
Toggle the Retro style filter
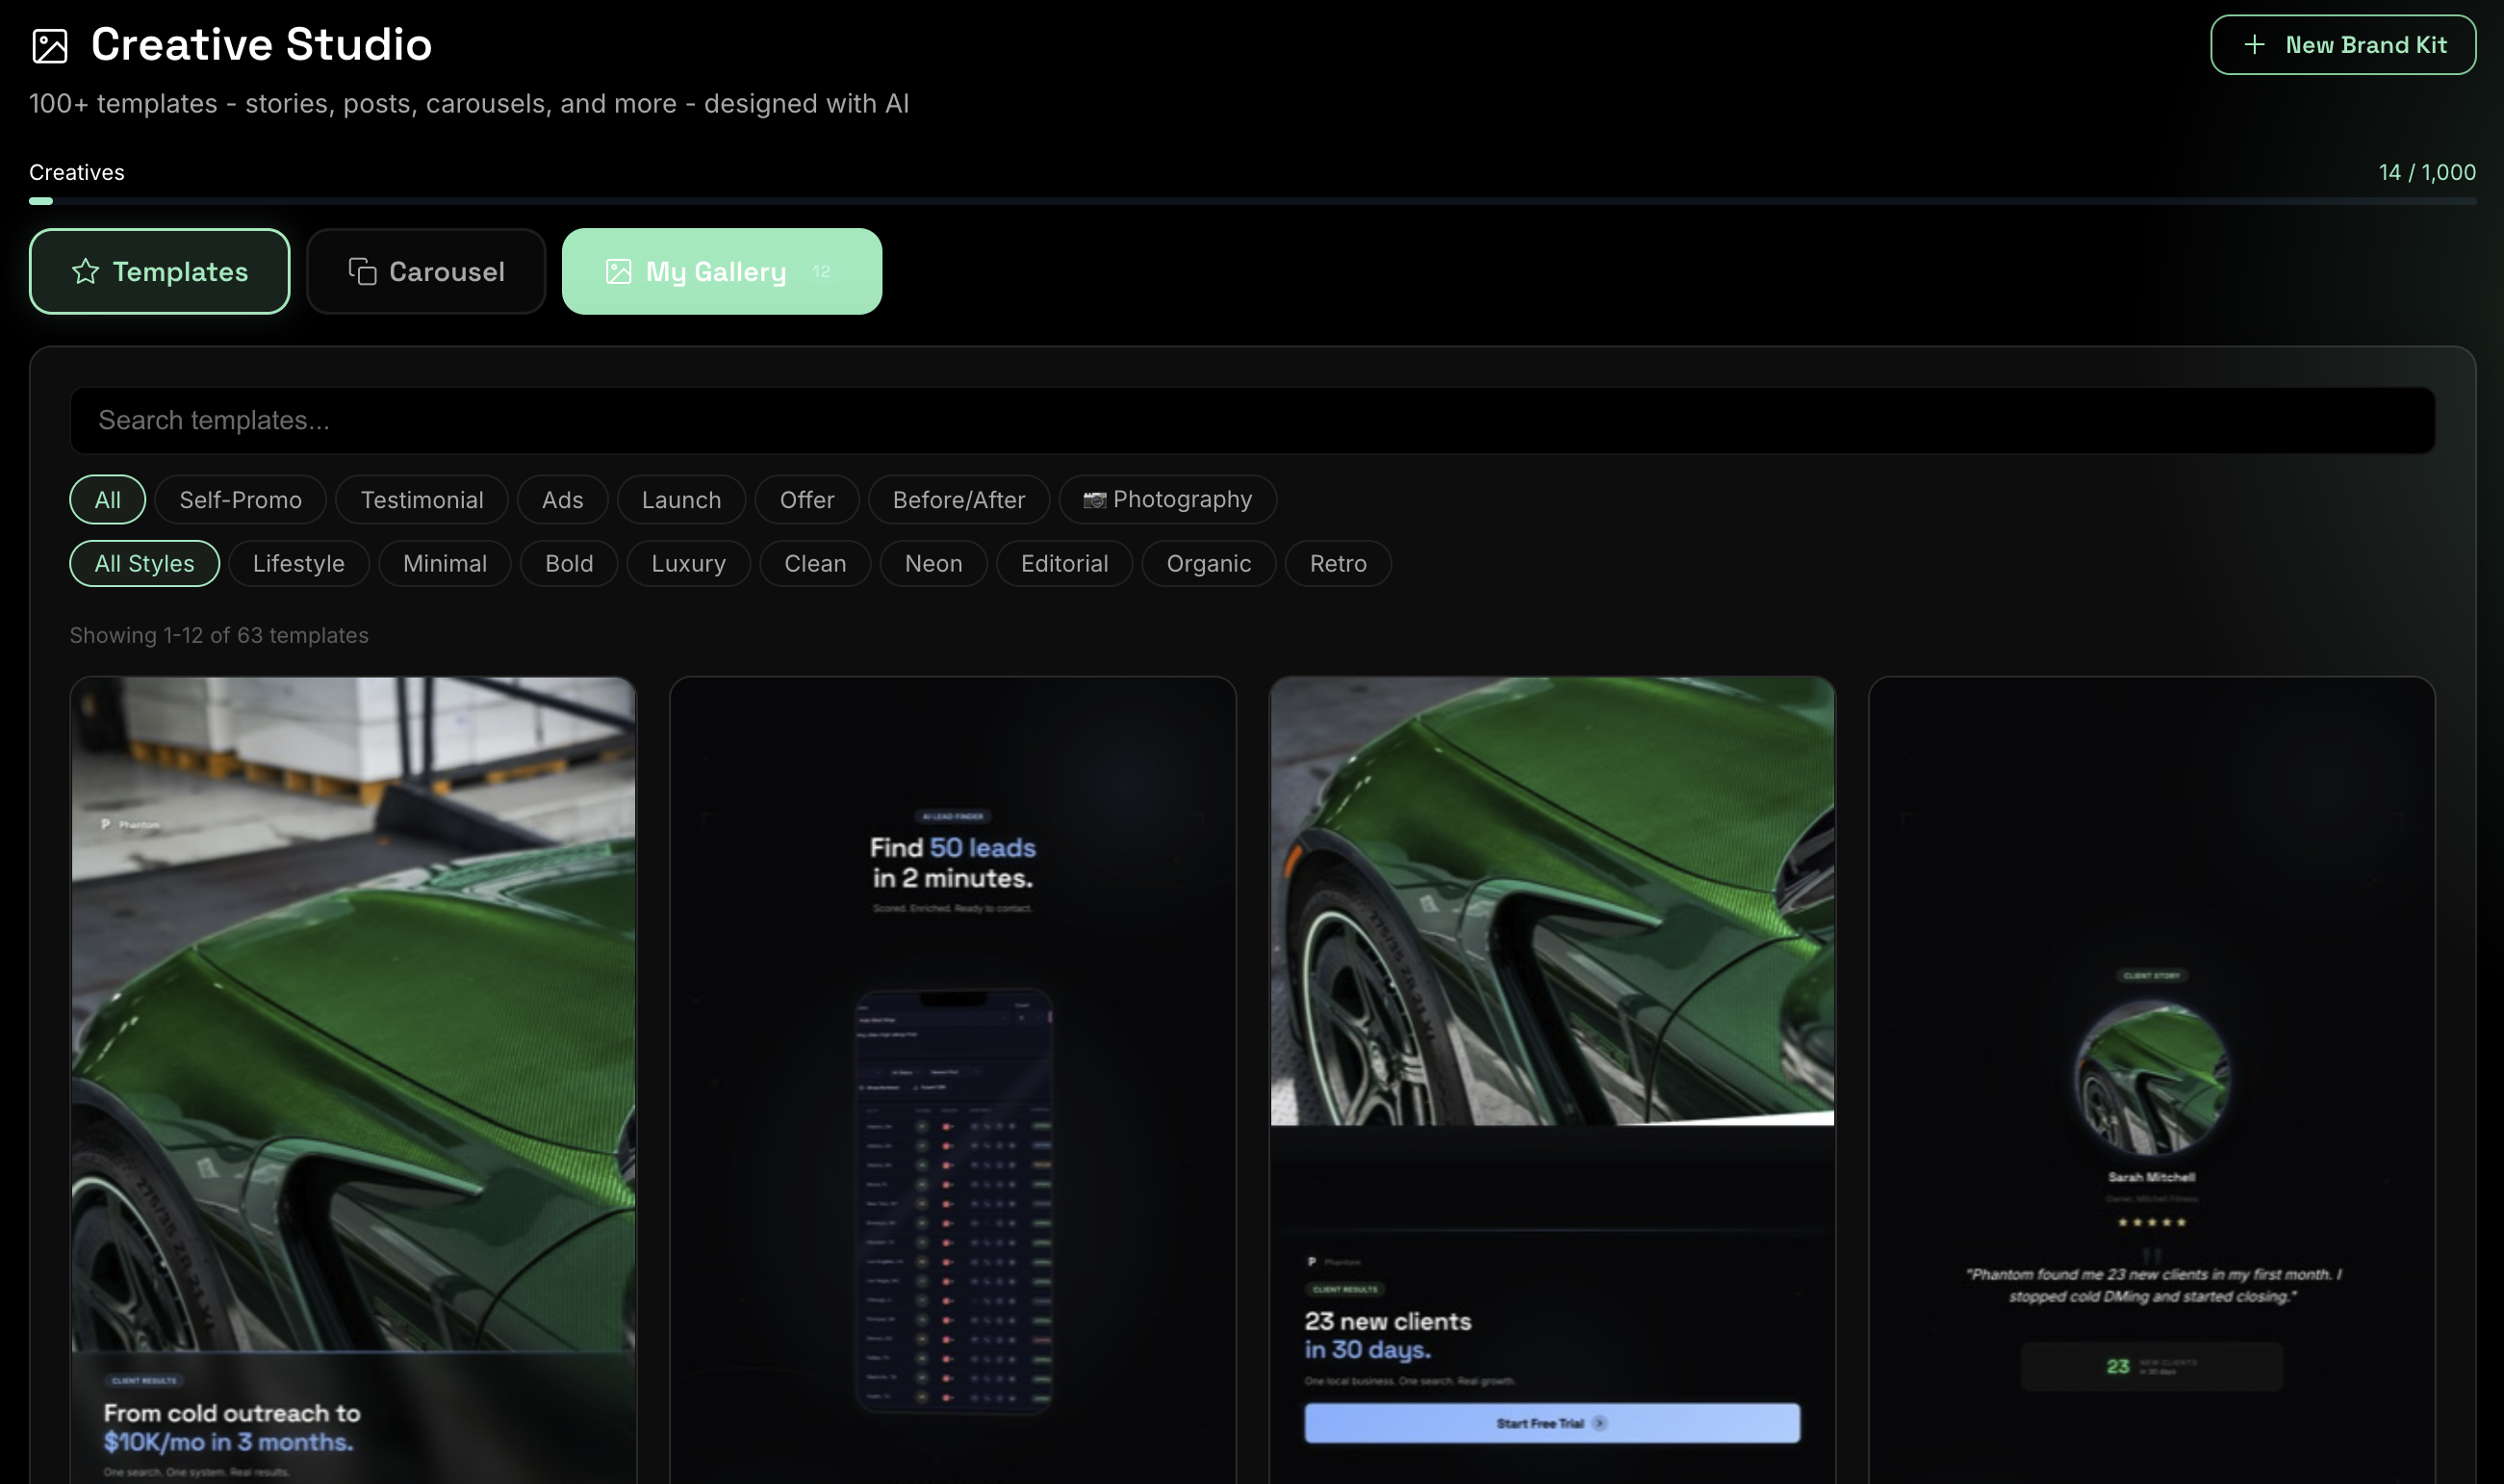(x=1337, y=563)
